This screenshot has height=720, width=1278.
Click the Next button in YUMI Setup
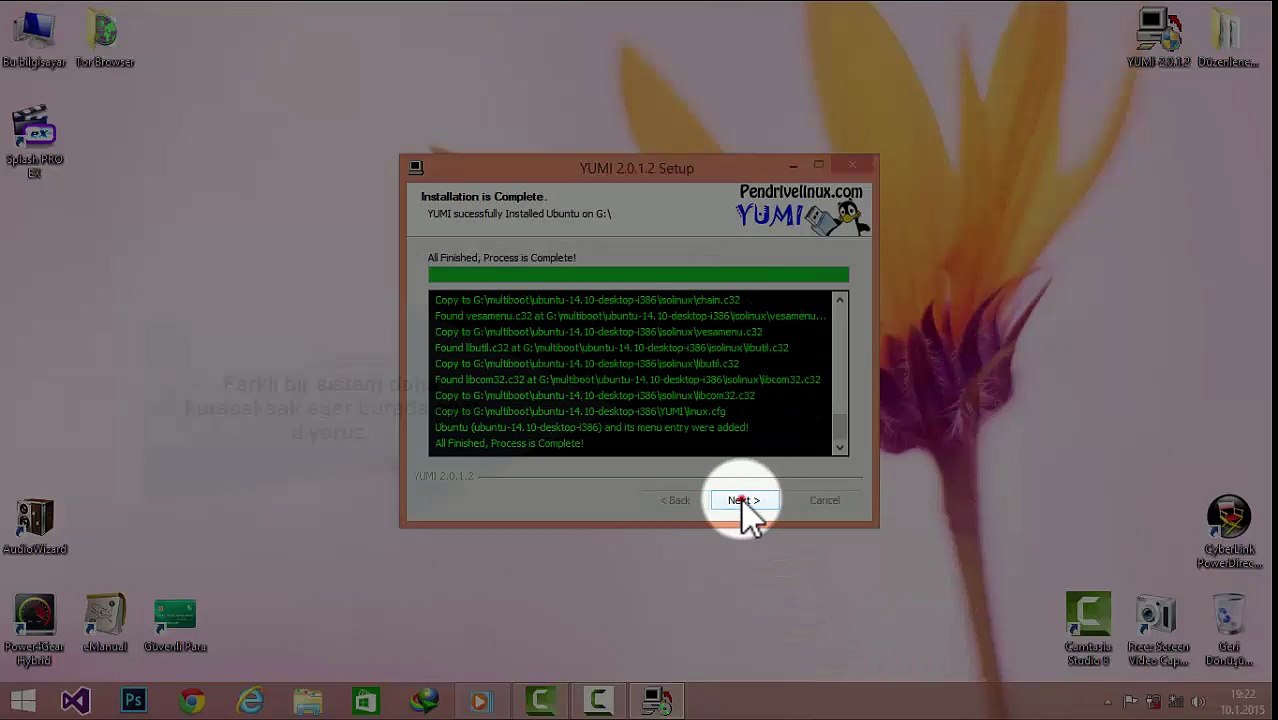744,500
